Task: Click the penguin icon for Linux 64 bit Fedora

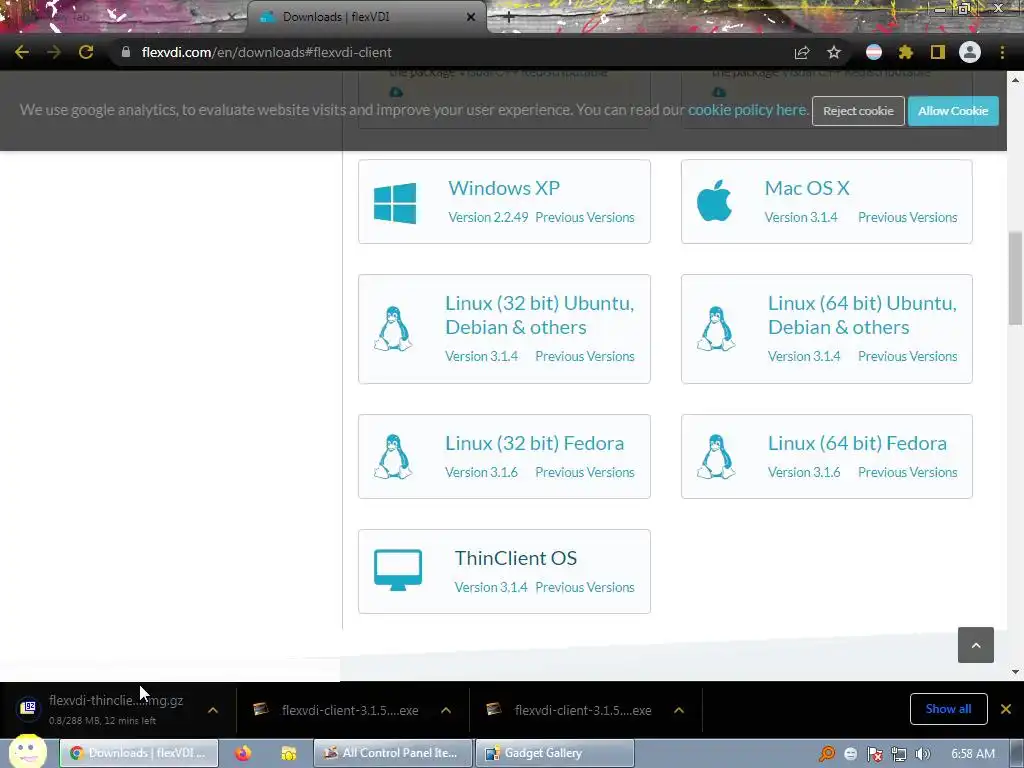Action: [716, 456]
